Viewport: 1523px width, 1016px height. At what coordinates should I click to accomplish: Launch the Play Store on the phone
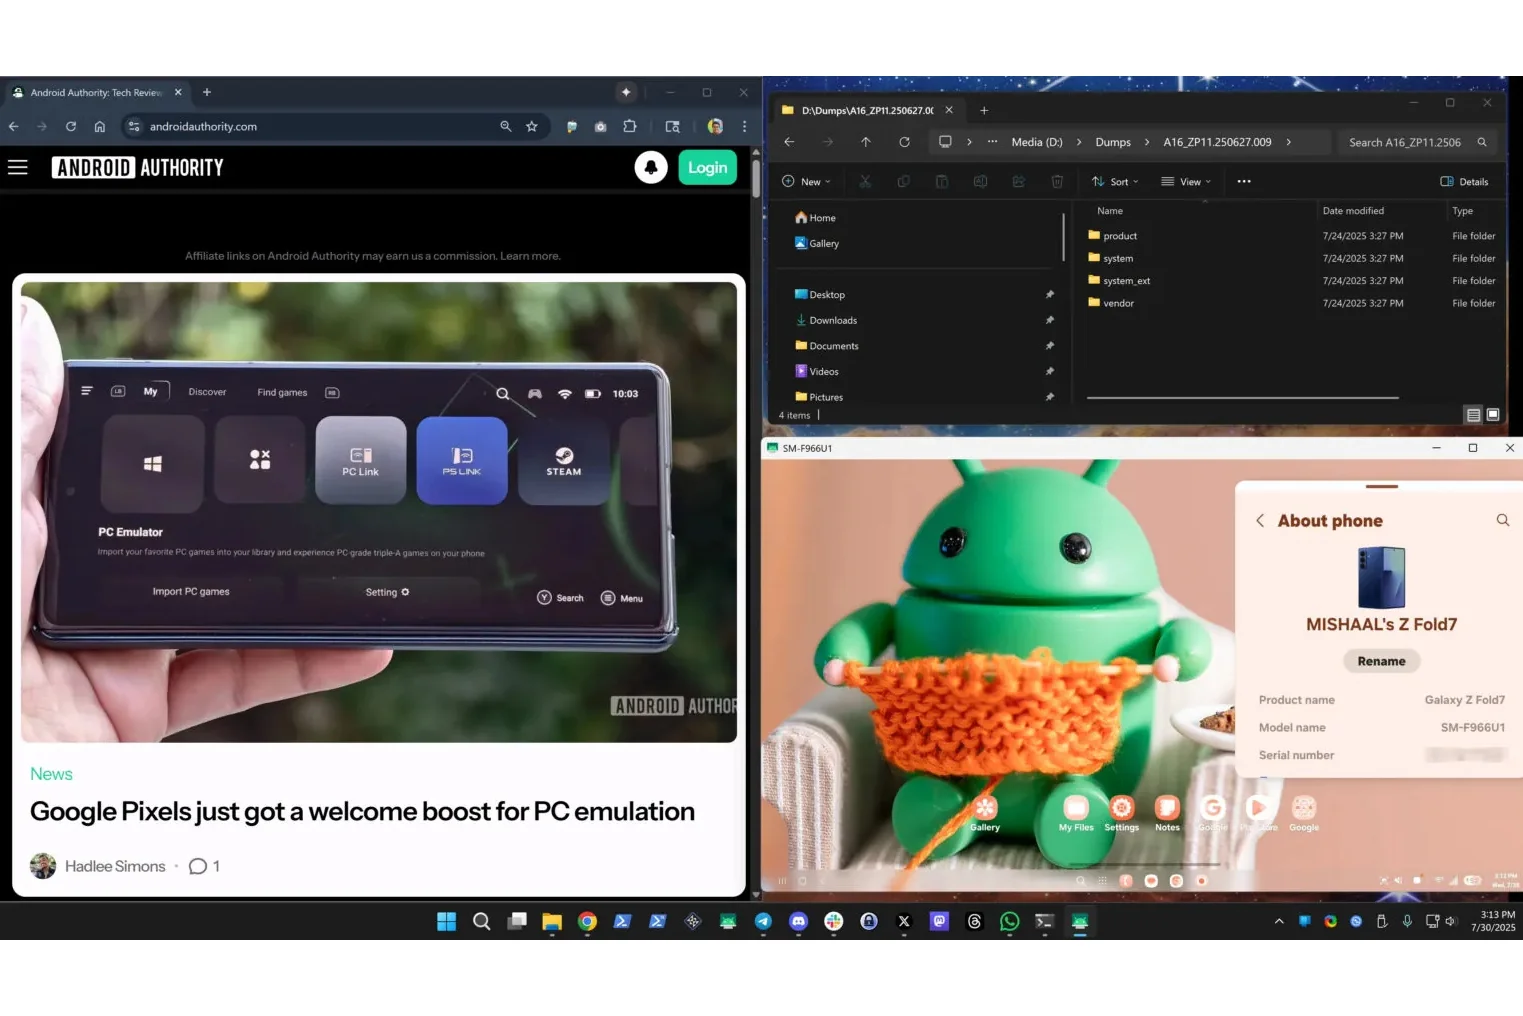[1259, 808]
